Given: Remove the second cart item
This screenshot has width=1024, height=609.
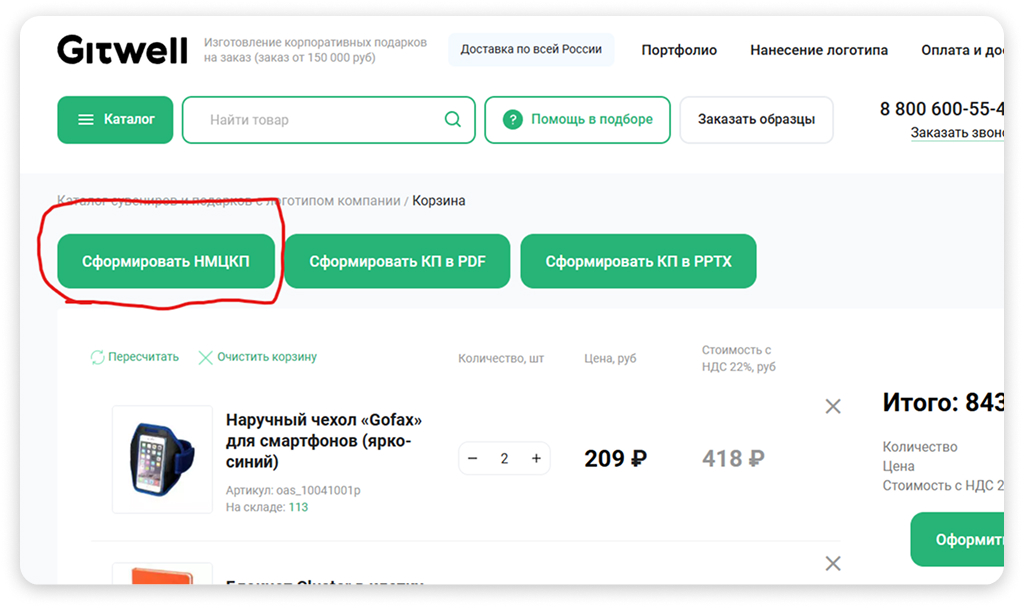Looking at the screenshot, I should (832, 564).
